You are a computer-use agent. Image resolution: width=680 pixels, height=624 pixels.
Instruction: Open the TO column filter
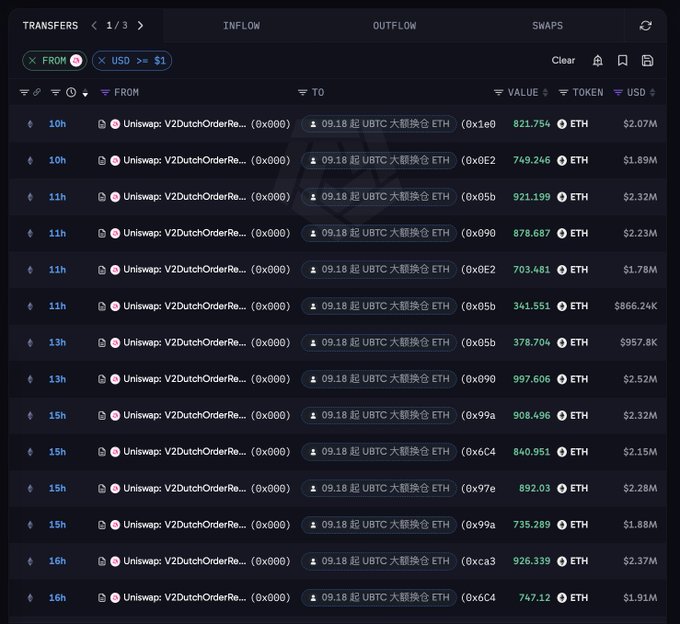[x=302, y=92]
